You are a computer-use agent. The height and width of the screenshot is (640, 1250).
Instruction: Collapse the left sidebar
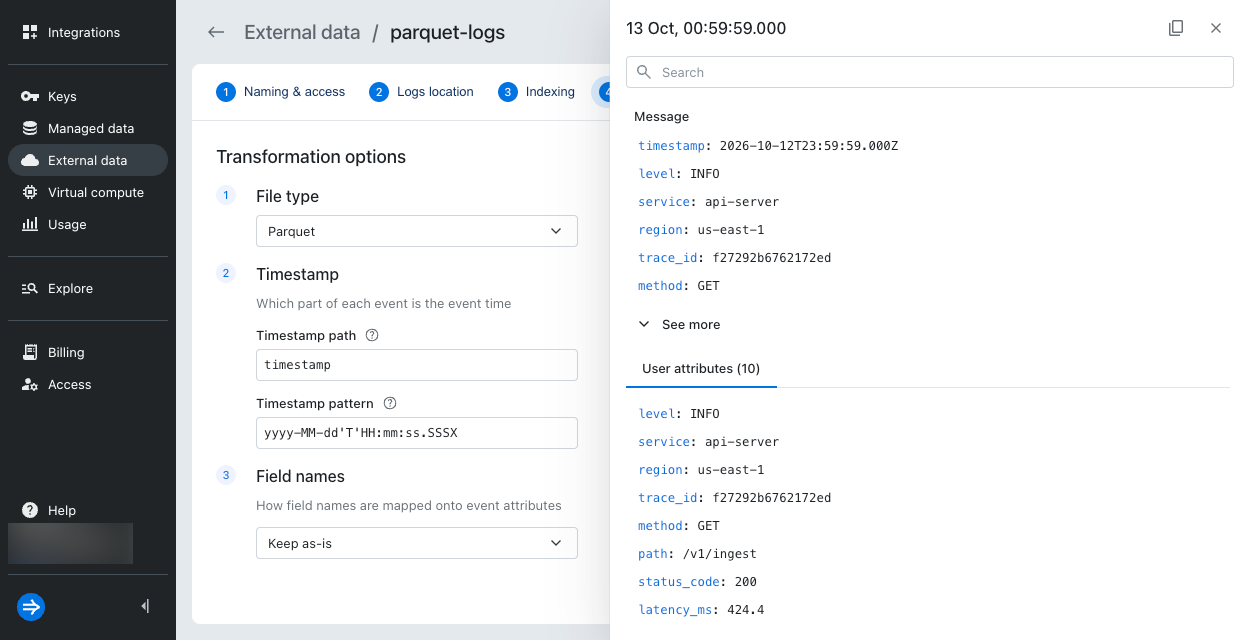click(146, 606)
